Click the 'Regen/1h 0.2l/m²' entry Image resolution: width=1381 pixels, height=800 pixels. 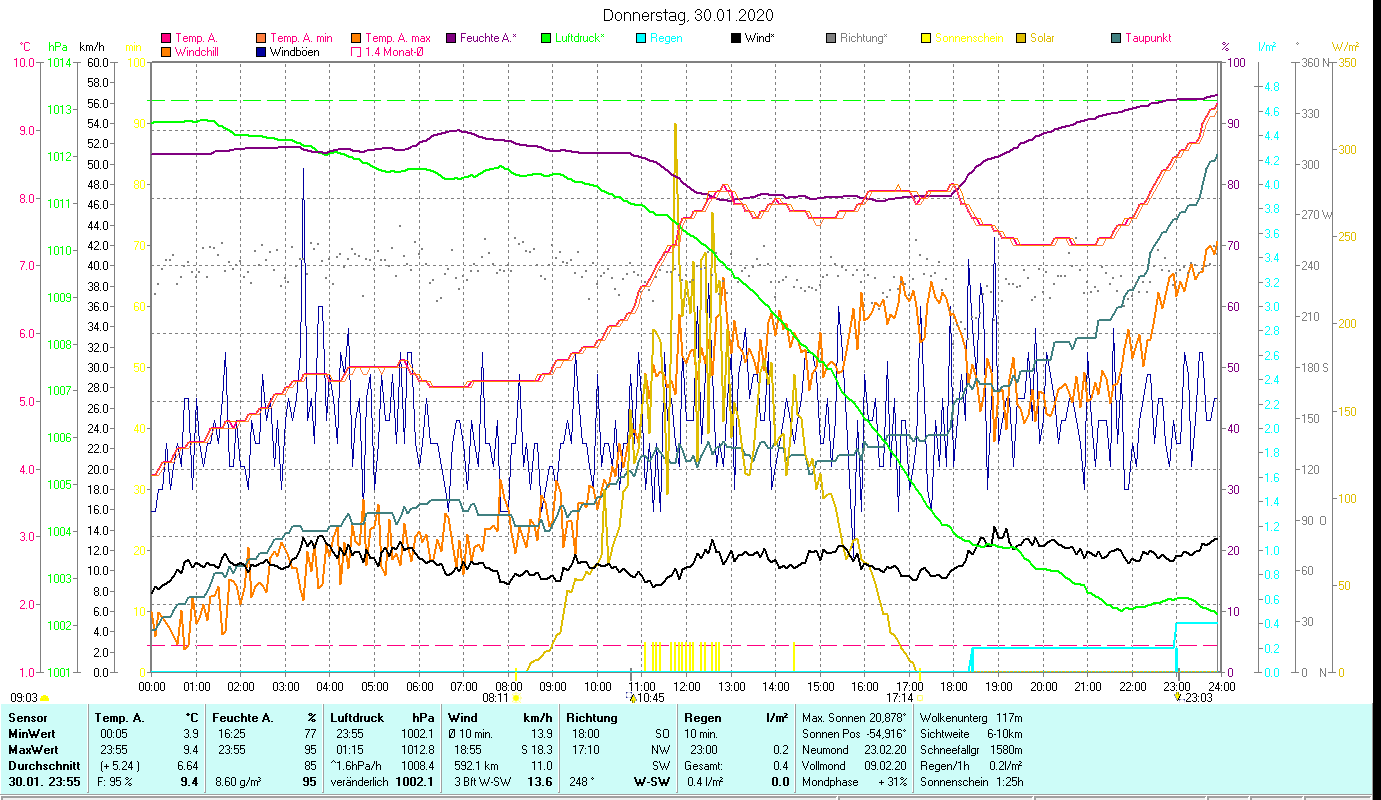971,766
